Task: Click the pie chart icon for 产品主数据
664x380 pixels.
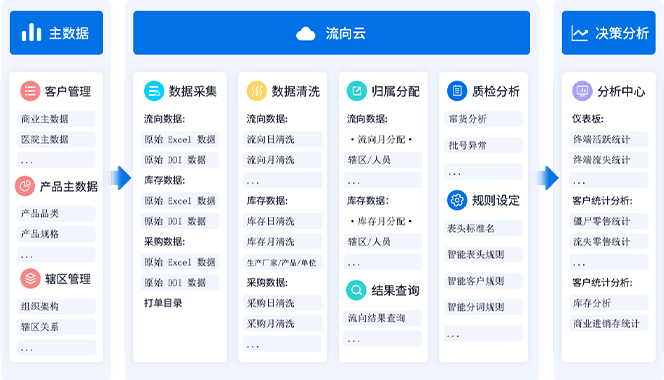Action: (25, 186)
